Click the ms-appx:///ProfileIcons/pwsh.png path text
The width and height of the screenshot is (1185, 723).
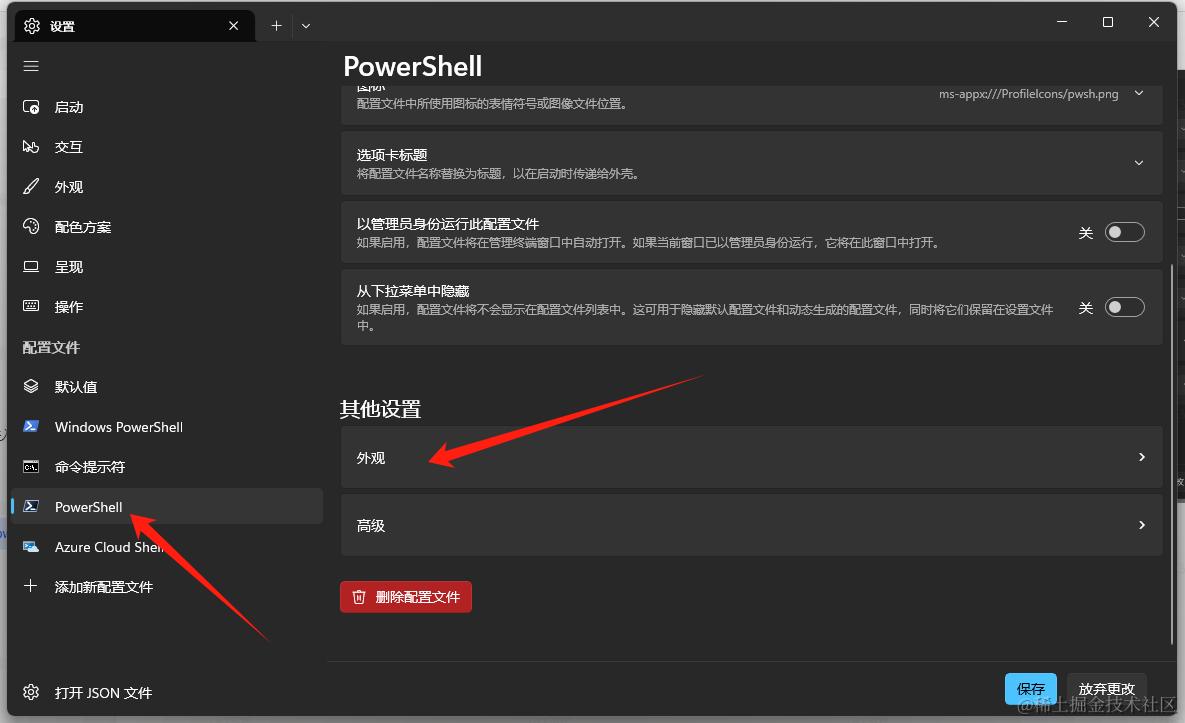tap(1029, 94)
